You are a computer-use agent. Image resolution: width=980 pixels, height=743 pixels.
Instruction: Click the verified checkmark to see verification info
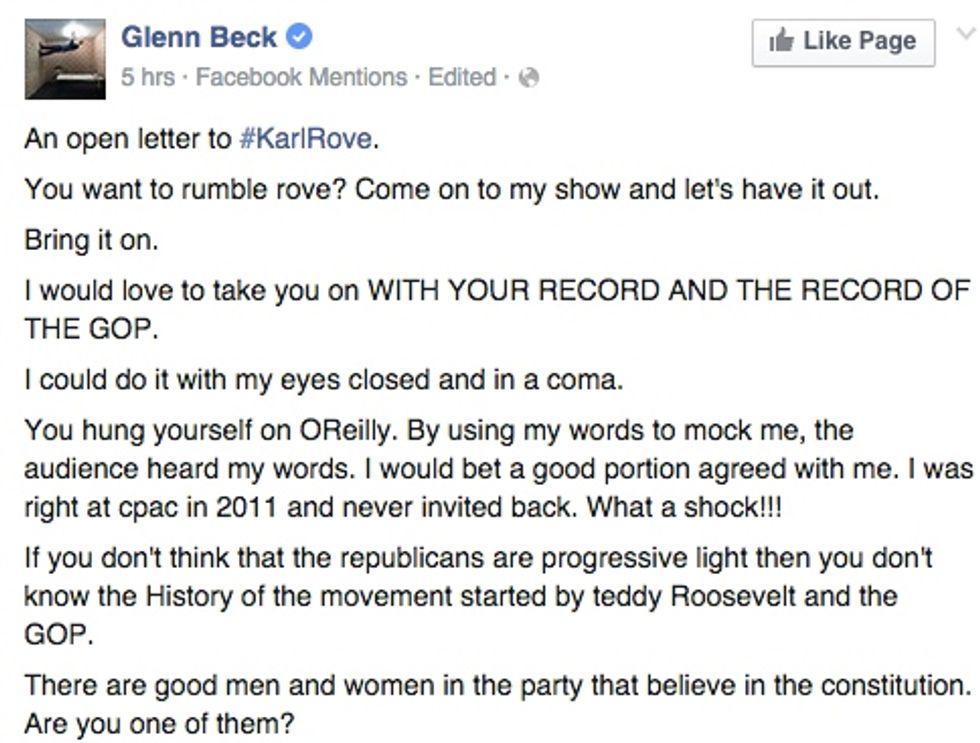(297, 37)
